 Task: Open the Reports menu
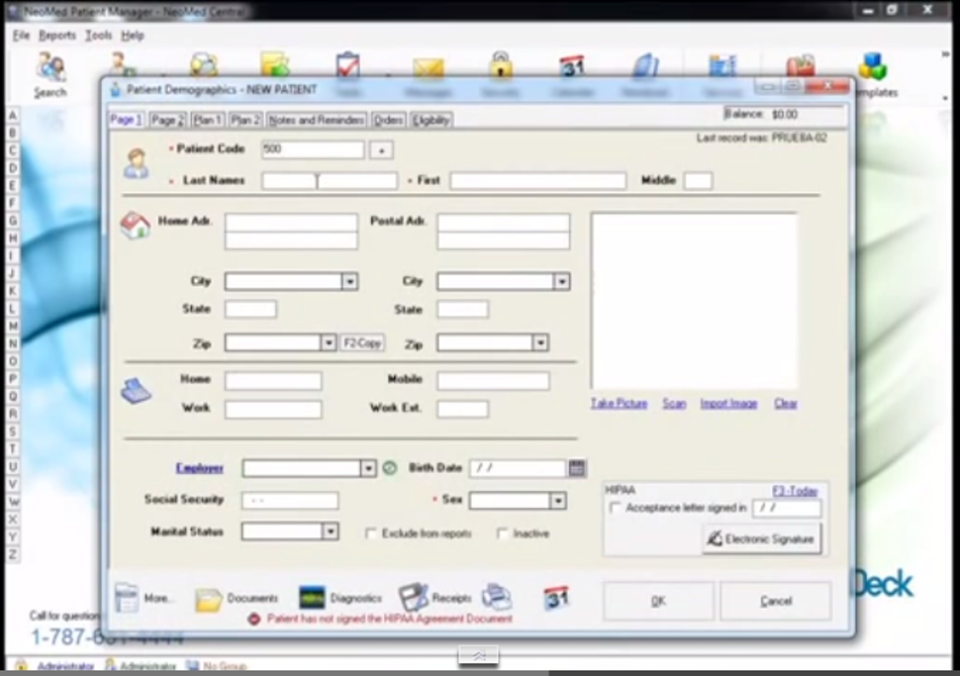[x=57, y=34]
